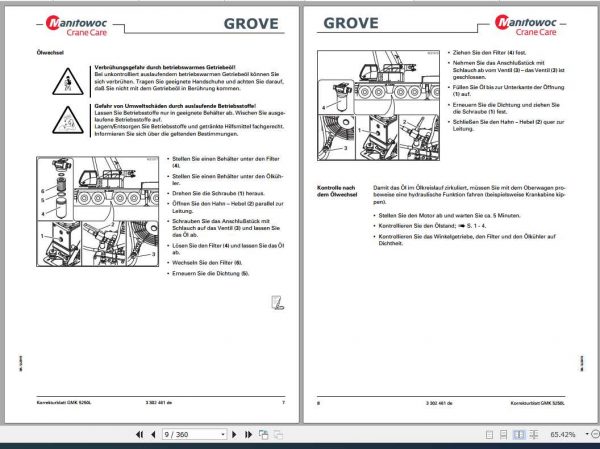Click the previous view icon

pyautogui.click(x=263, y=434)
